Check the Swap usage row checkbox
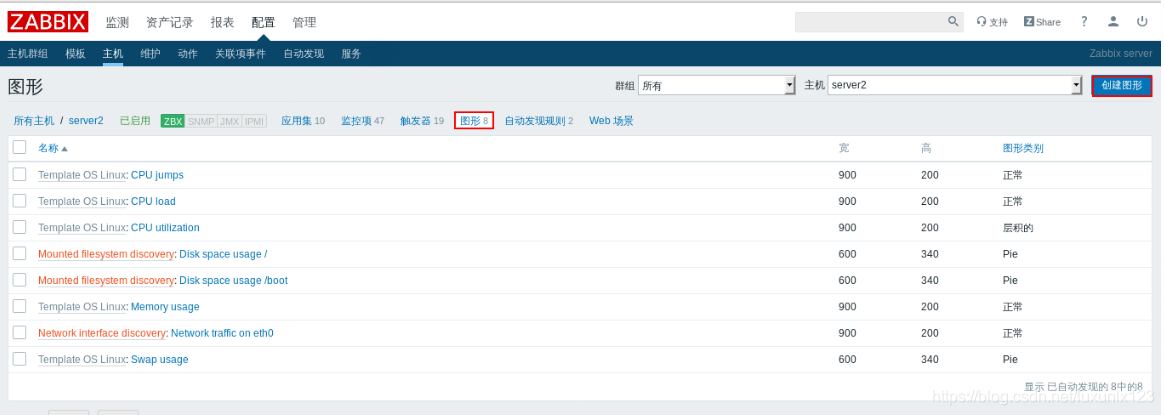 point(19,359)
